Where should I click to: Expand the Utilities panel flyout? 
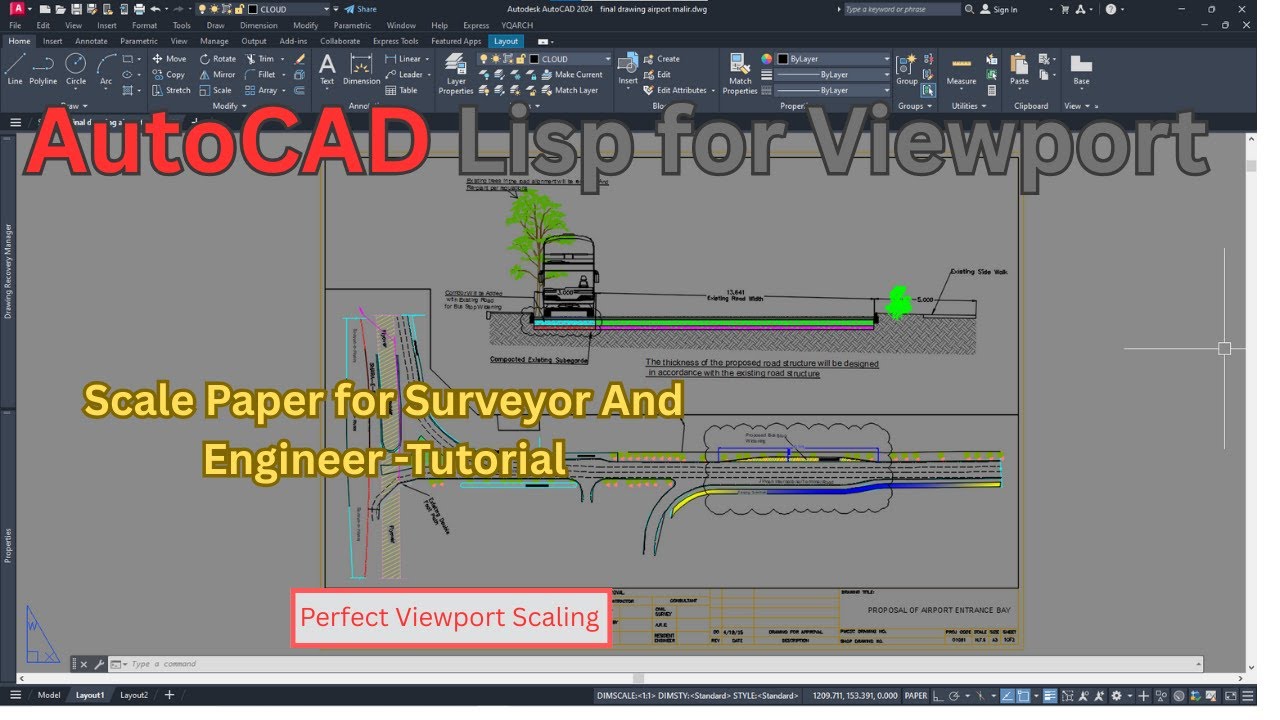[969, 105]
